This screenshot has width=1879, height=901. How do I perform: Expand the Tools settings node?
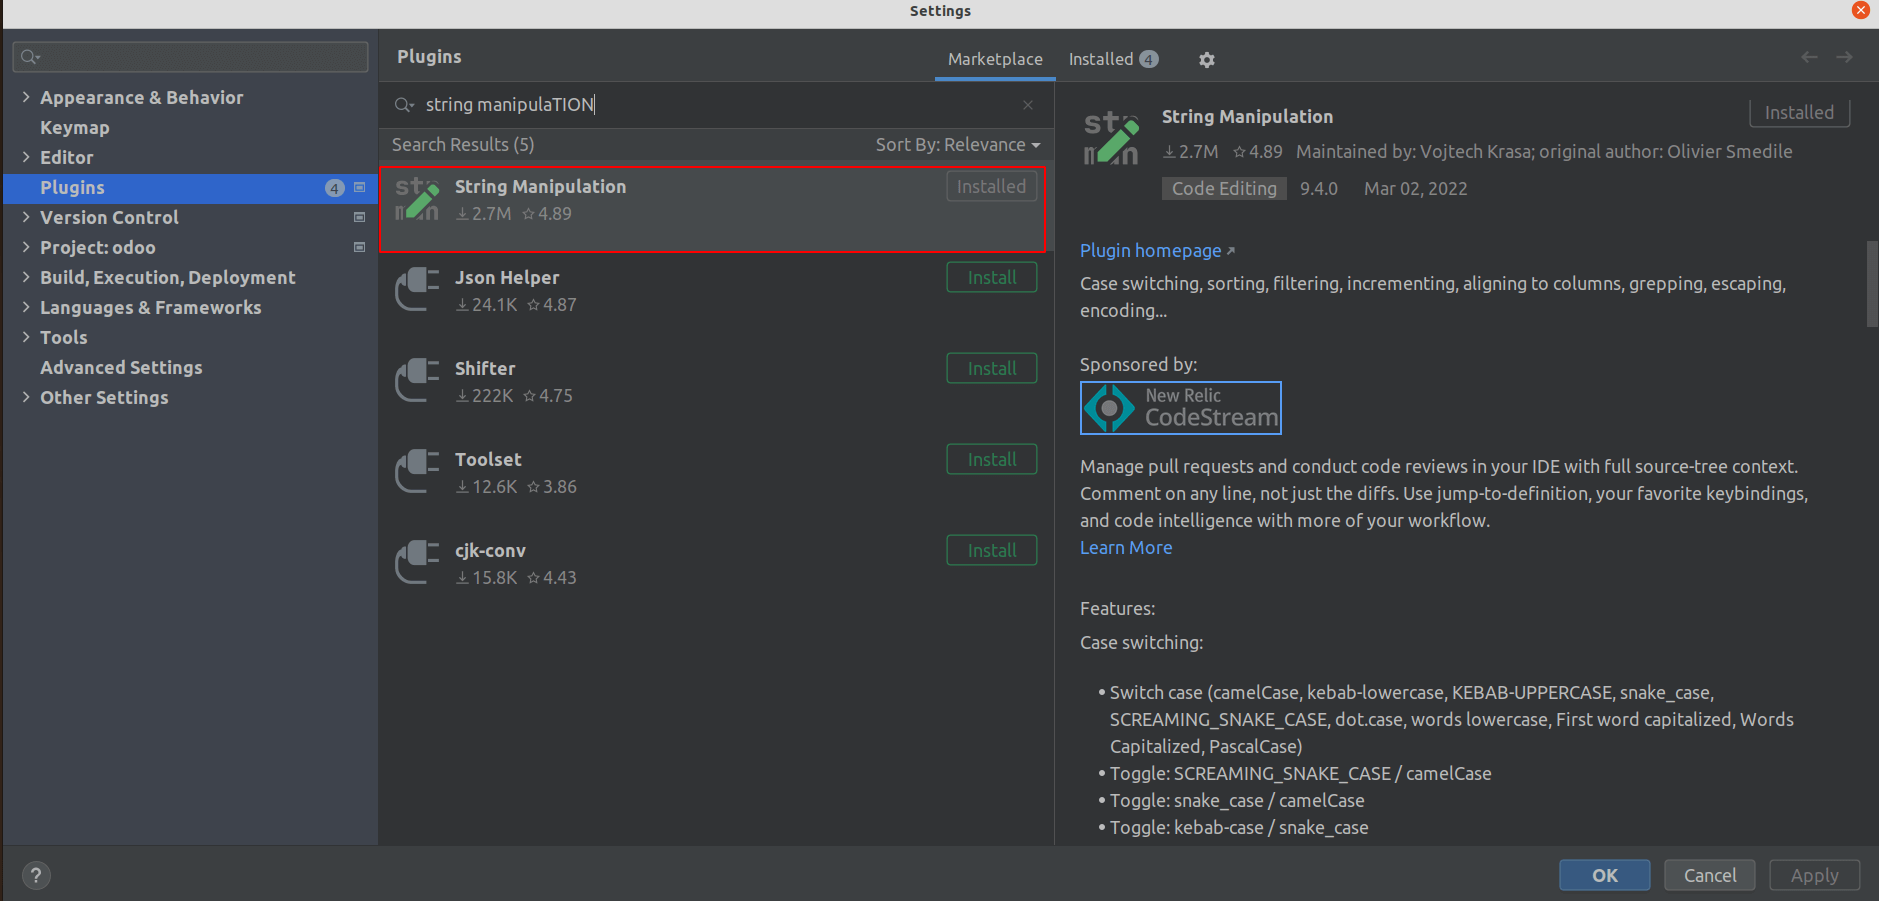26,337
